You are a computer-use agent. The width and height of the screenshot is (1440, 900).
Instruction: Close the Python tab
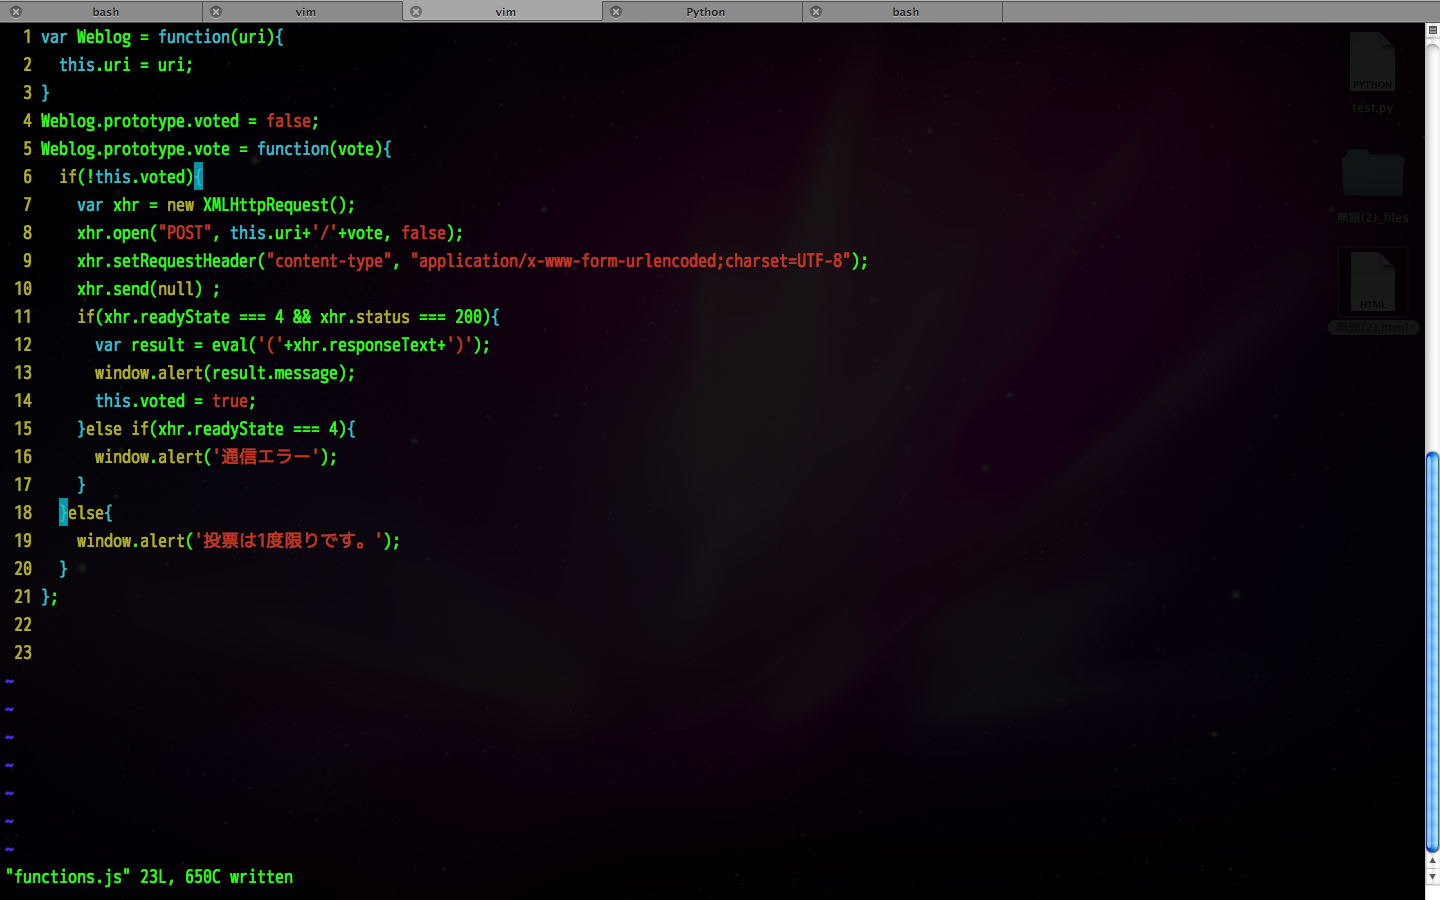[616, 12]
